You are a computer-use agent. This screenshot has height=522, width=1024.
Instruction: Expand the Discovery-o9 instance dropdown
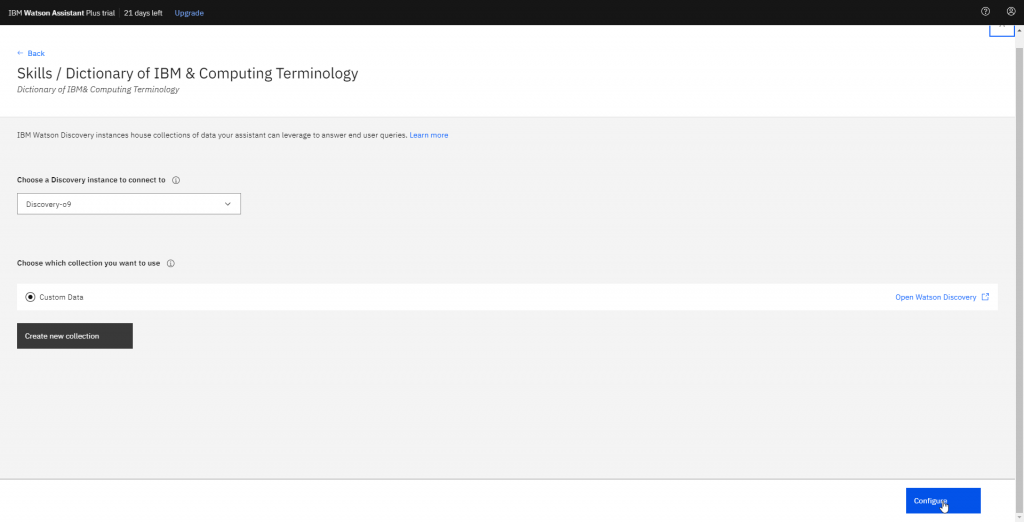click(129, 204)
